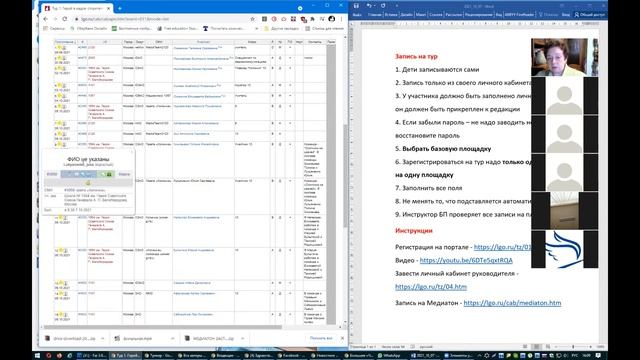
Task: Open the youtu.be video link in Word
Action: (x=466, y=260)
